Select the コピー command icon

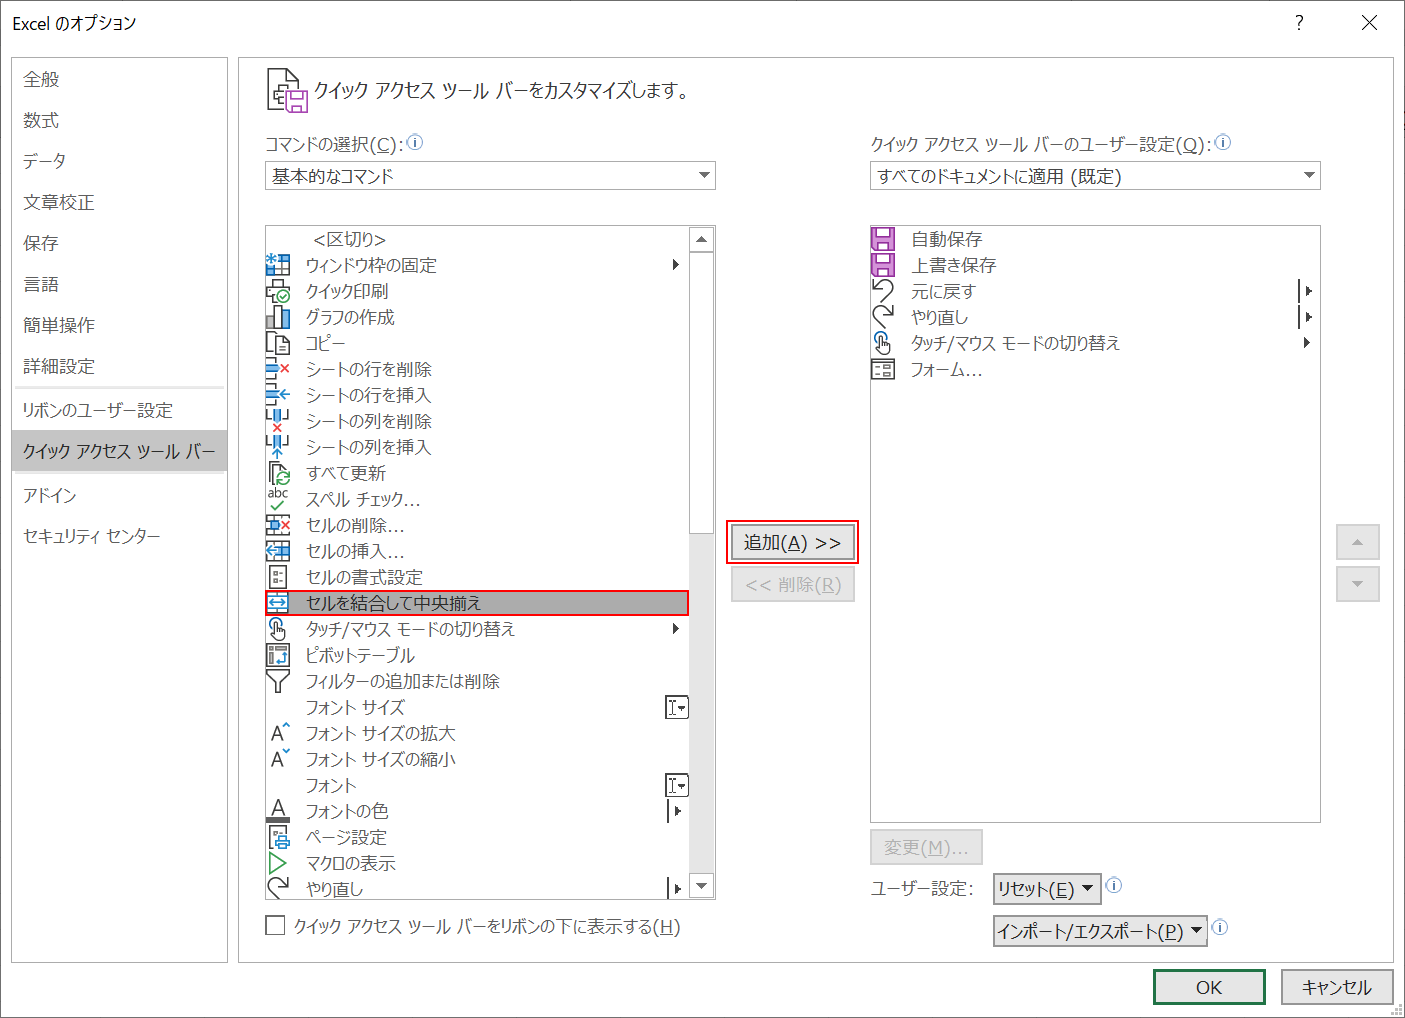pos(278,342)
